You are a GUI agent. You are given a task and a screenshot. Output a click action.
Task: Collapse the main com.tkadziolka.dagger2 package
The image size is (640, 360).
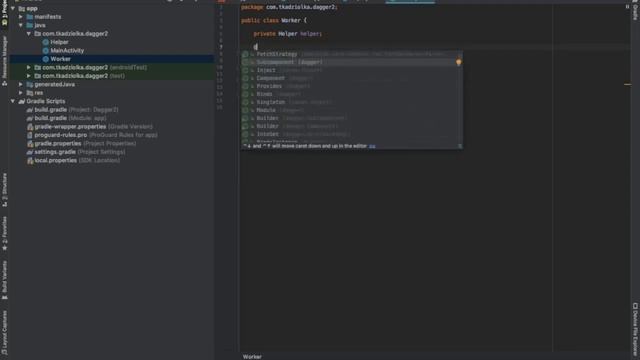(29, 33)
